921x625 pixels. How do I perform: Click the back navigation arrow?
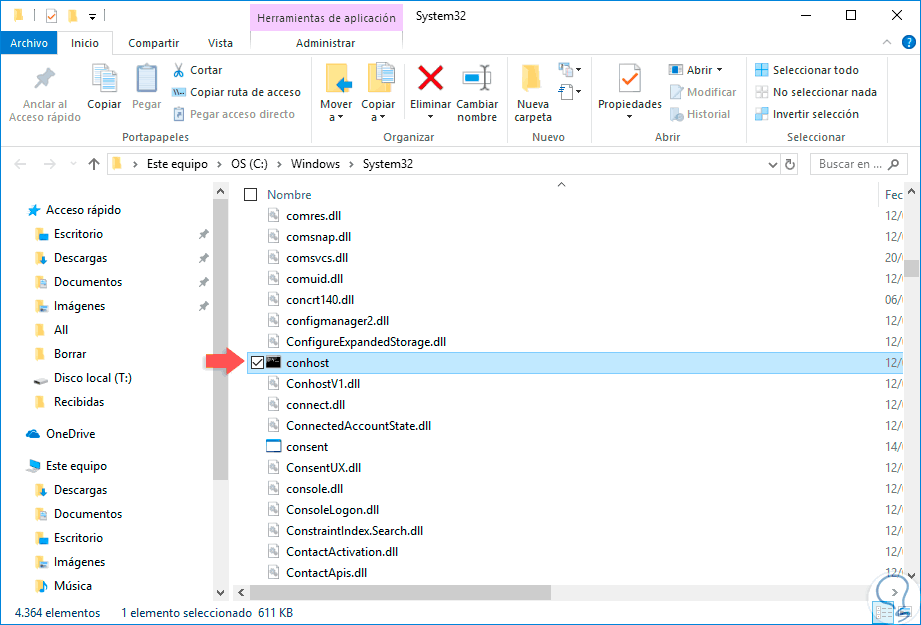point(21,164)
